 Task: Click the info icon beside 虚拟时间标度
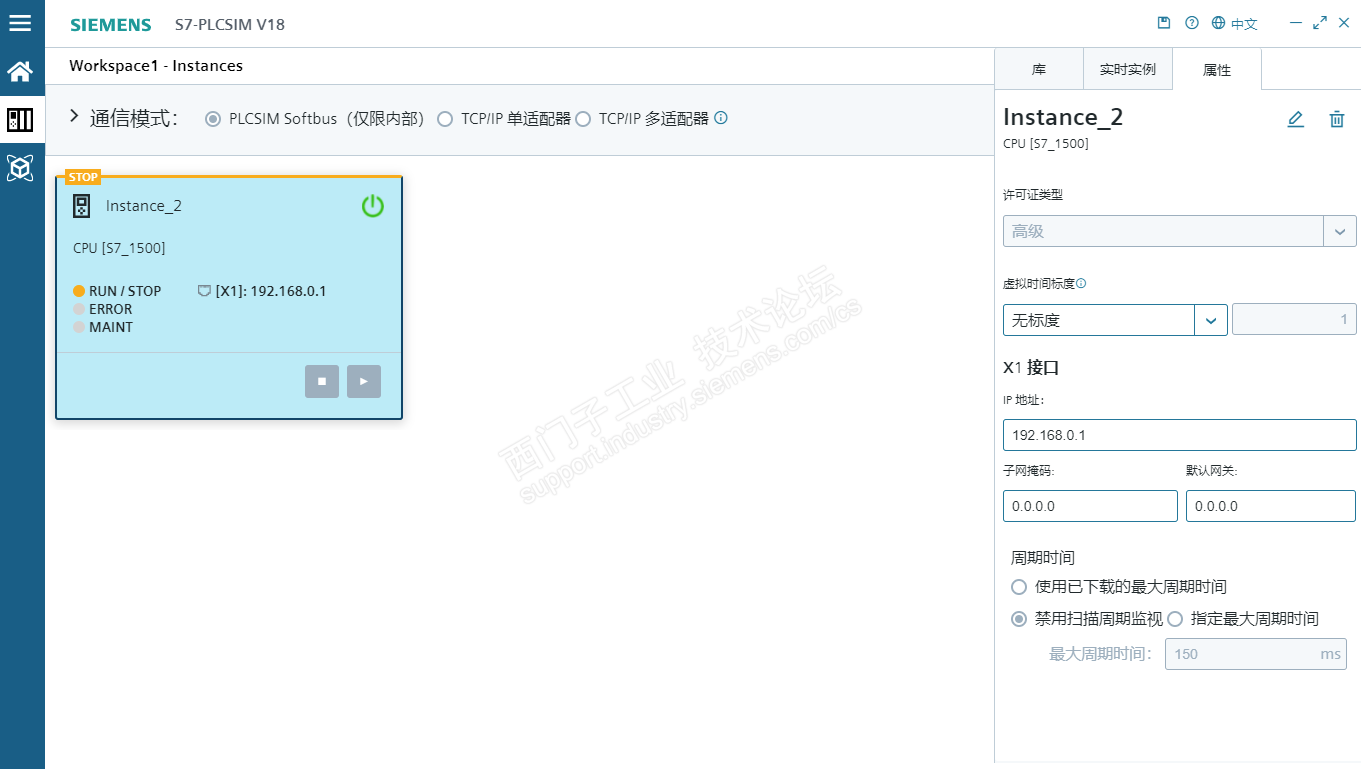1081,283
